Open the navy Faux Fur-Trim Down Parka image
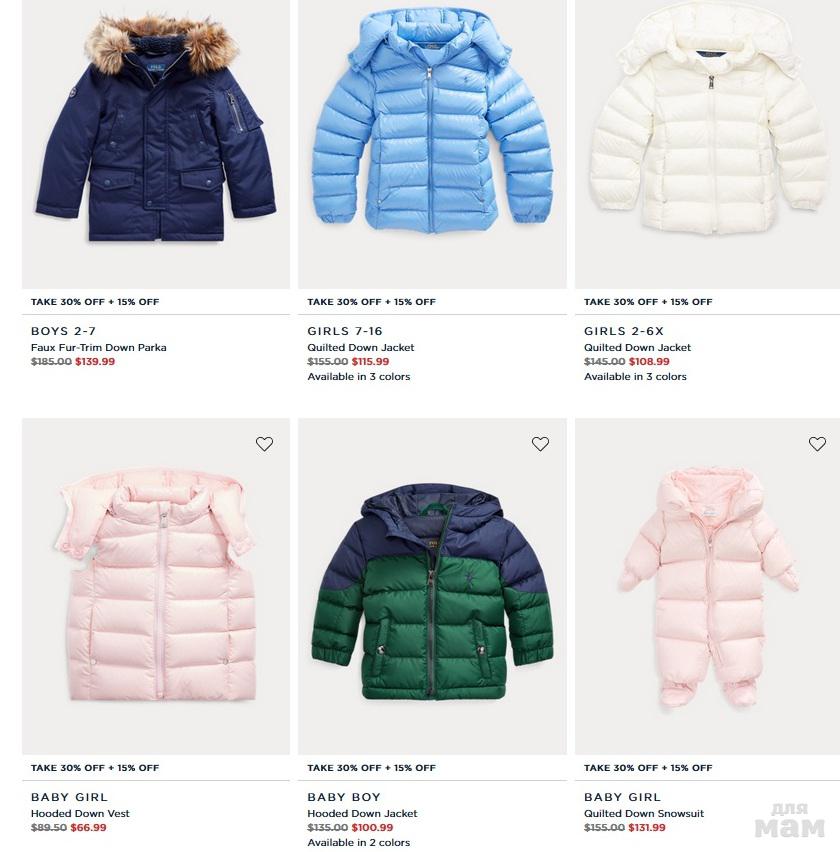The height and width of the screenshot is (852, 840). point(156,144)
